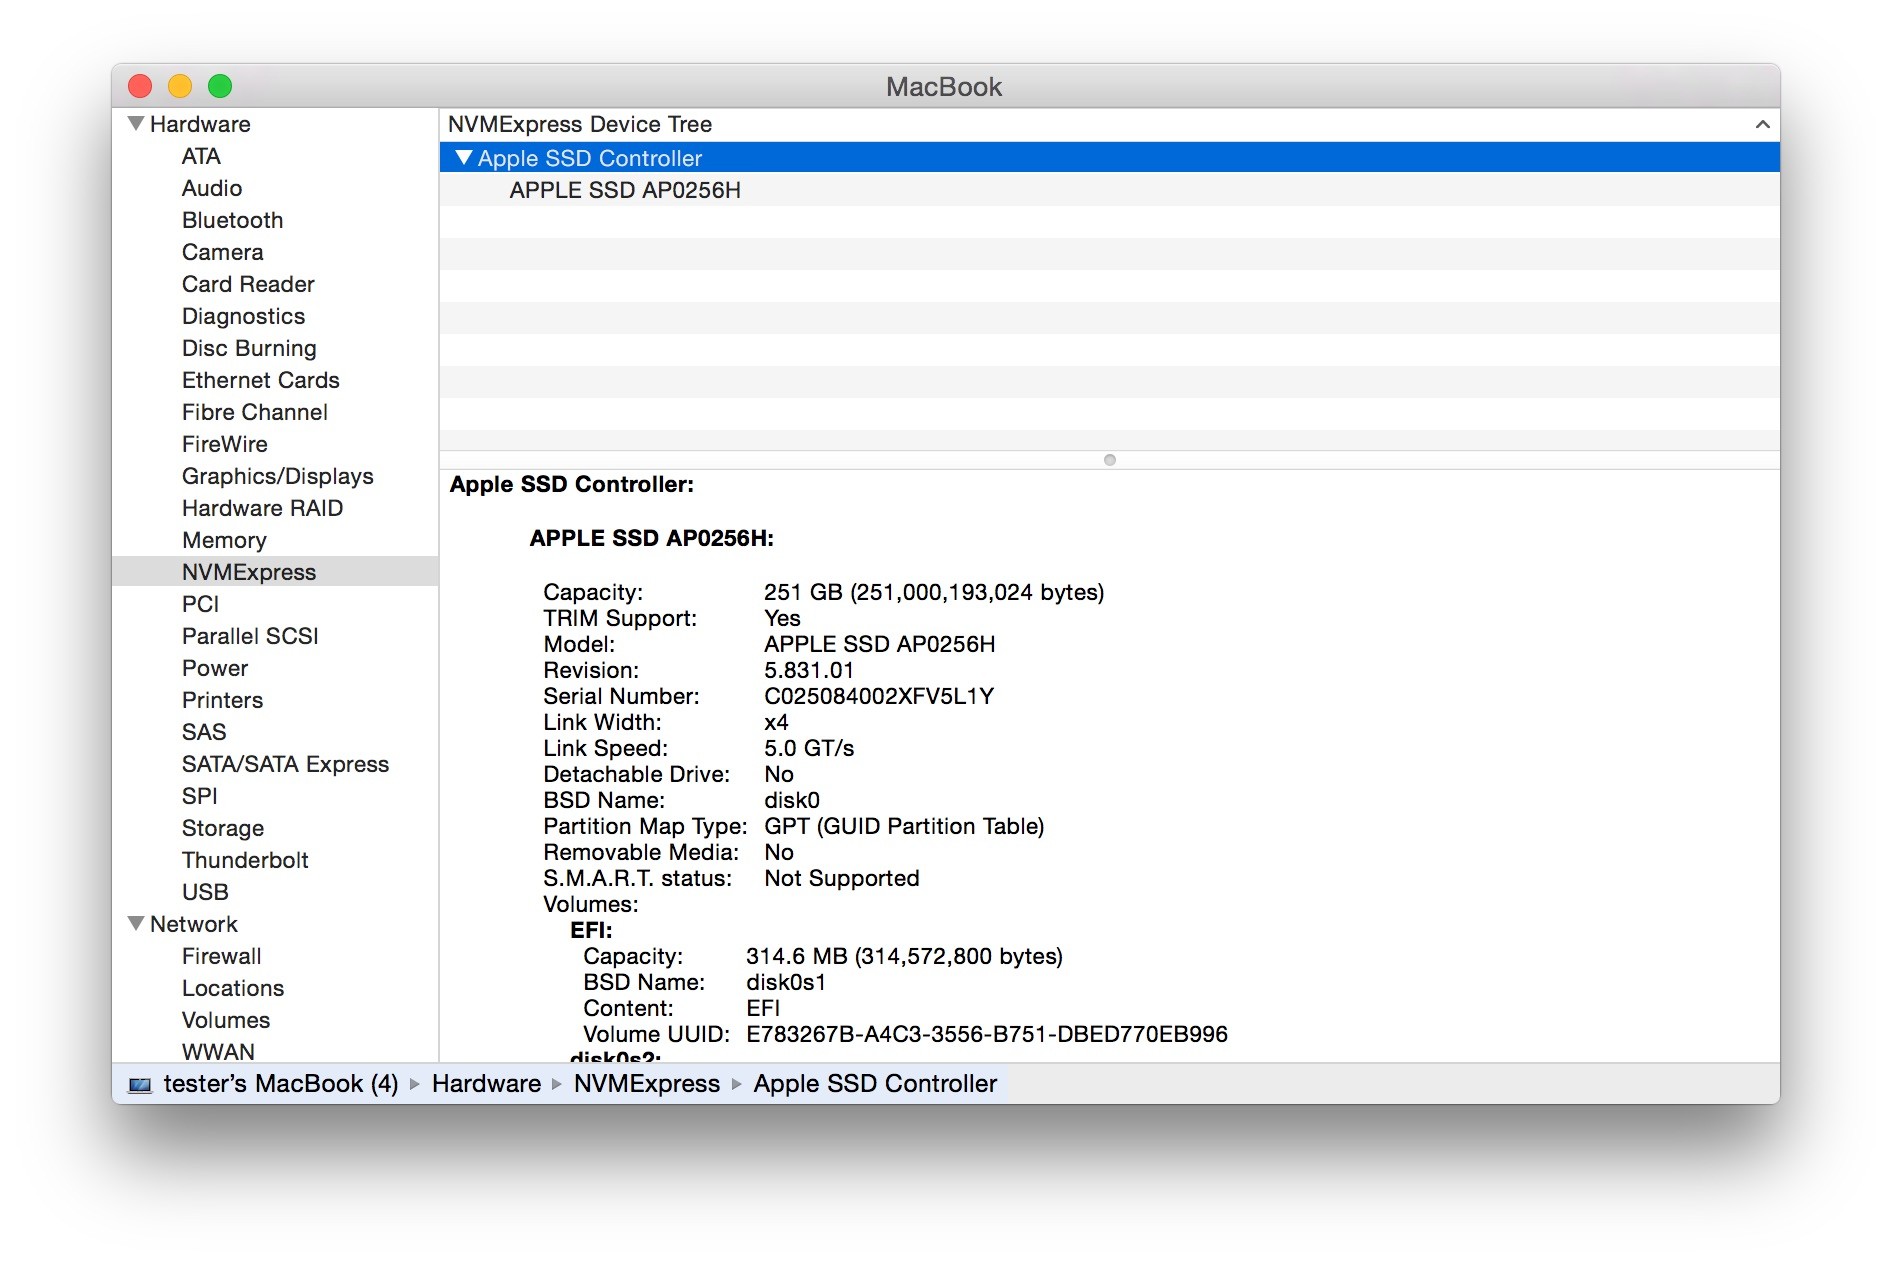Open Graphics/Displays info
The image size is (1892, 1264).
(278, 476)
